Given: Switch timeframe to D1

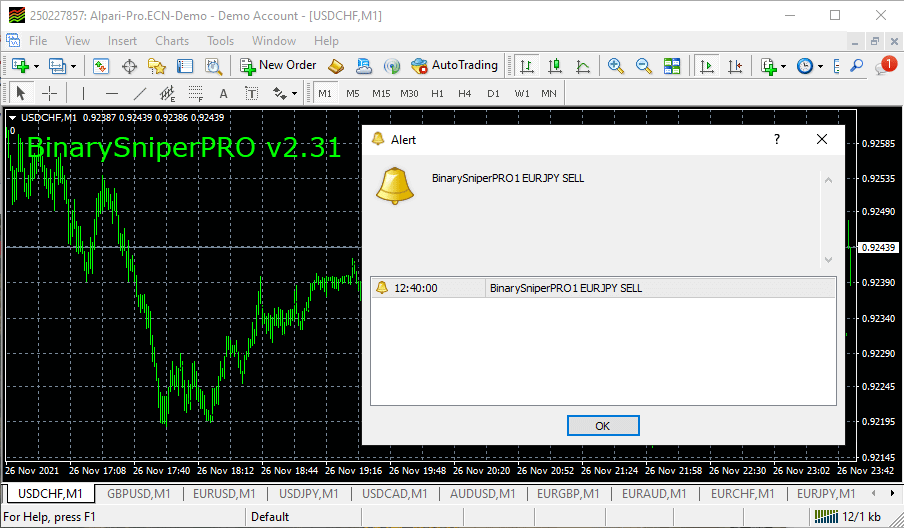Looking at the screenshot, I should (493, 93).
